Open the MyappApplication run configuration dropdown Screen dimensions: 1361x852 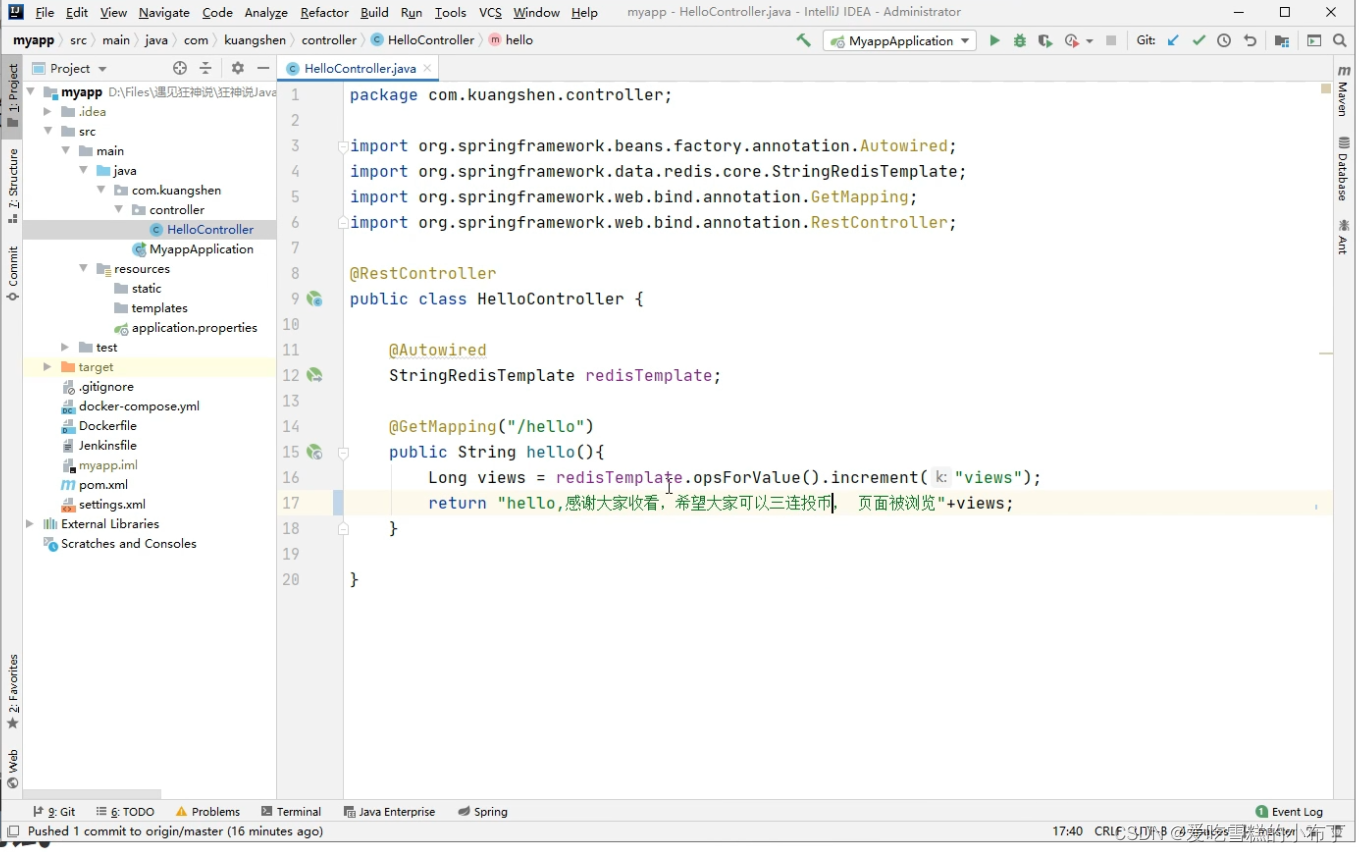[900, 41]
